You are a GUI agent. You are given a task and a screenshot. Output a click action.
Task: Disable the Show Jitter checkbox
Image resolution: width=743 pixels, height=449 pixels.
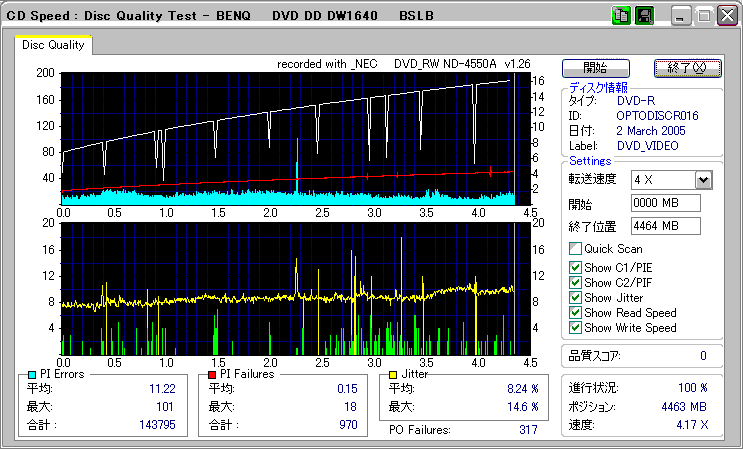pos(574,298)
